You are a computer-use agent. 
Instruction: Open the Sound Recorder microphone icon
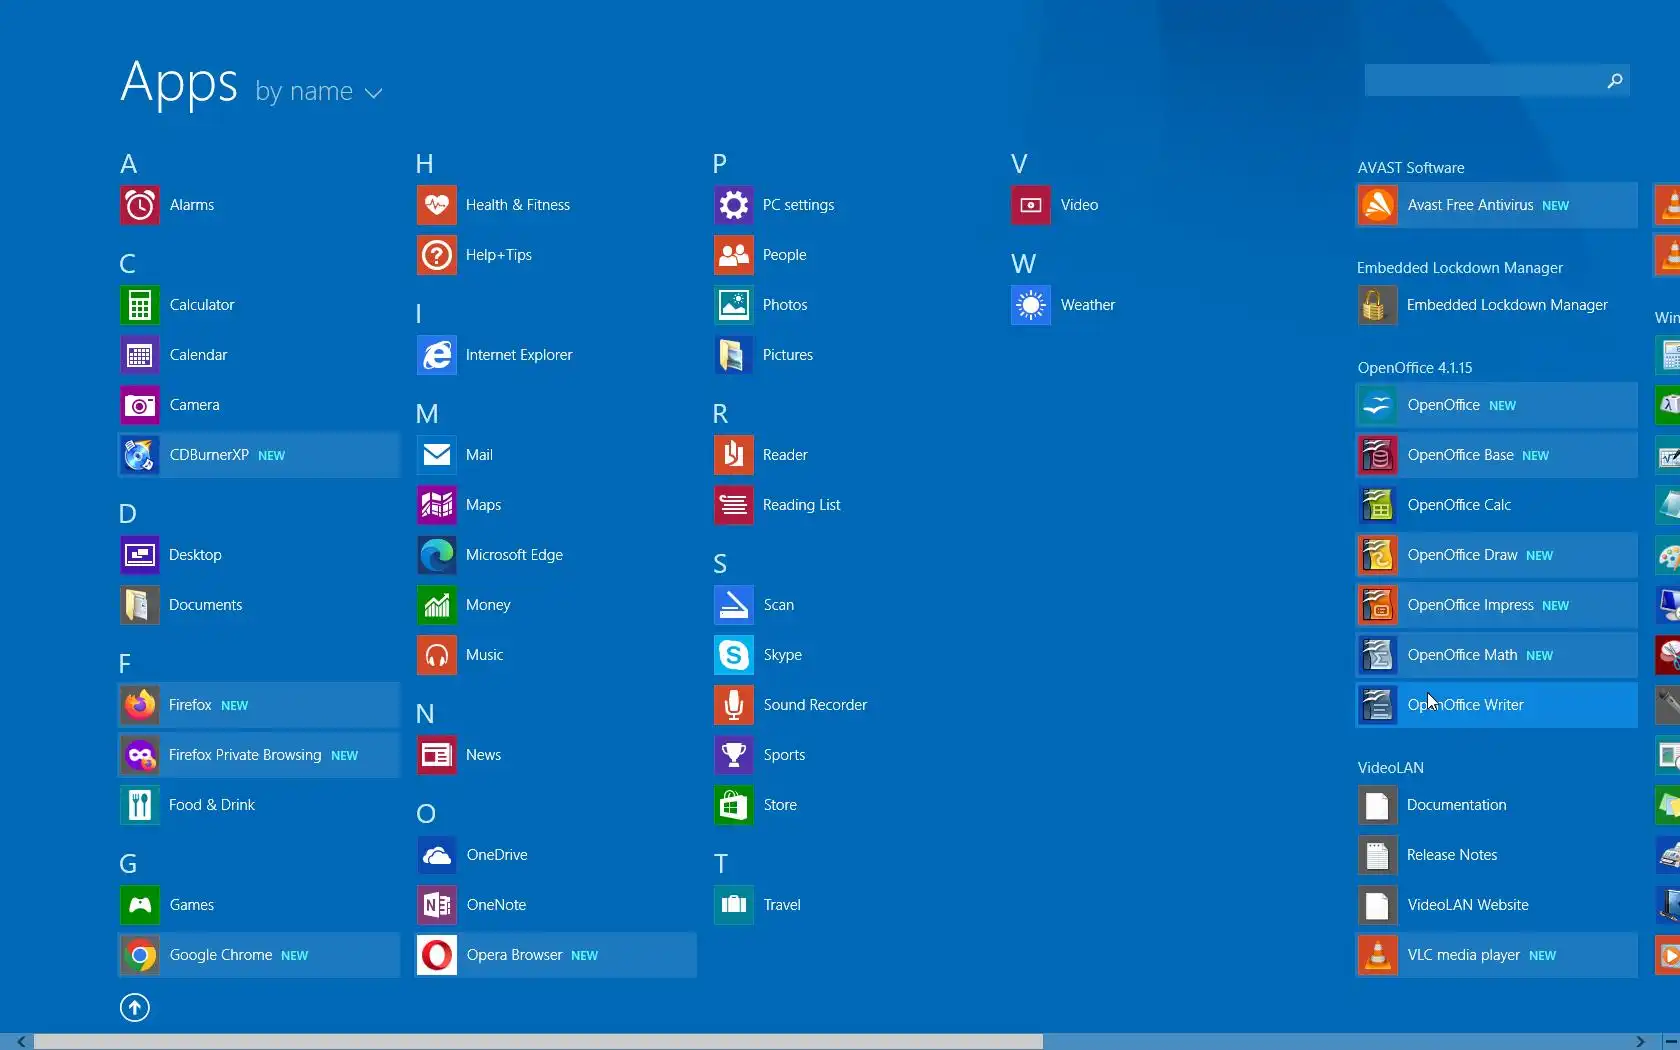(734, 705)
